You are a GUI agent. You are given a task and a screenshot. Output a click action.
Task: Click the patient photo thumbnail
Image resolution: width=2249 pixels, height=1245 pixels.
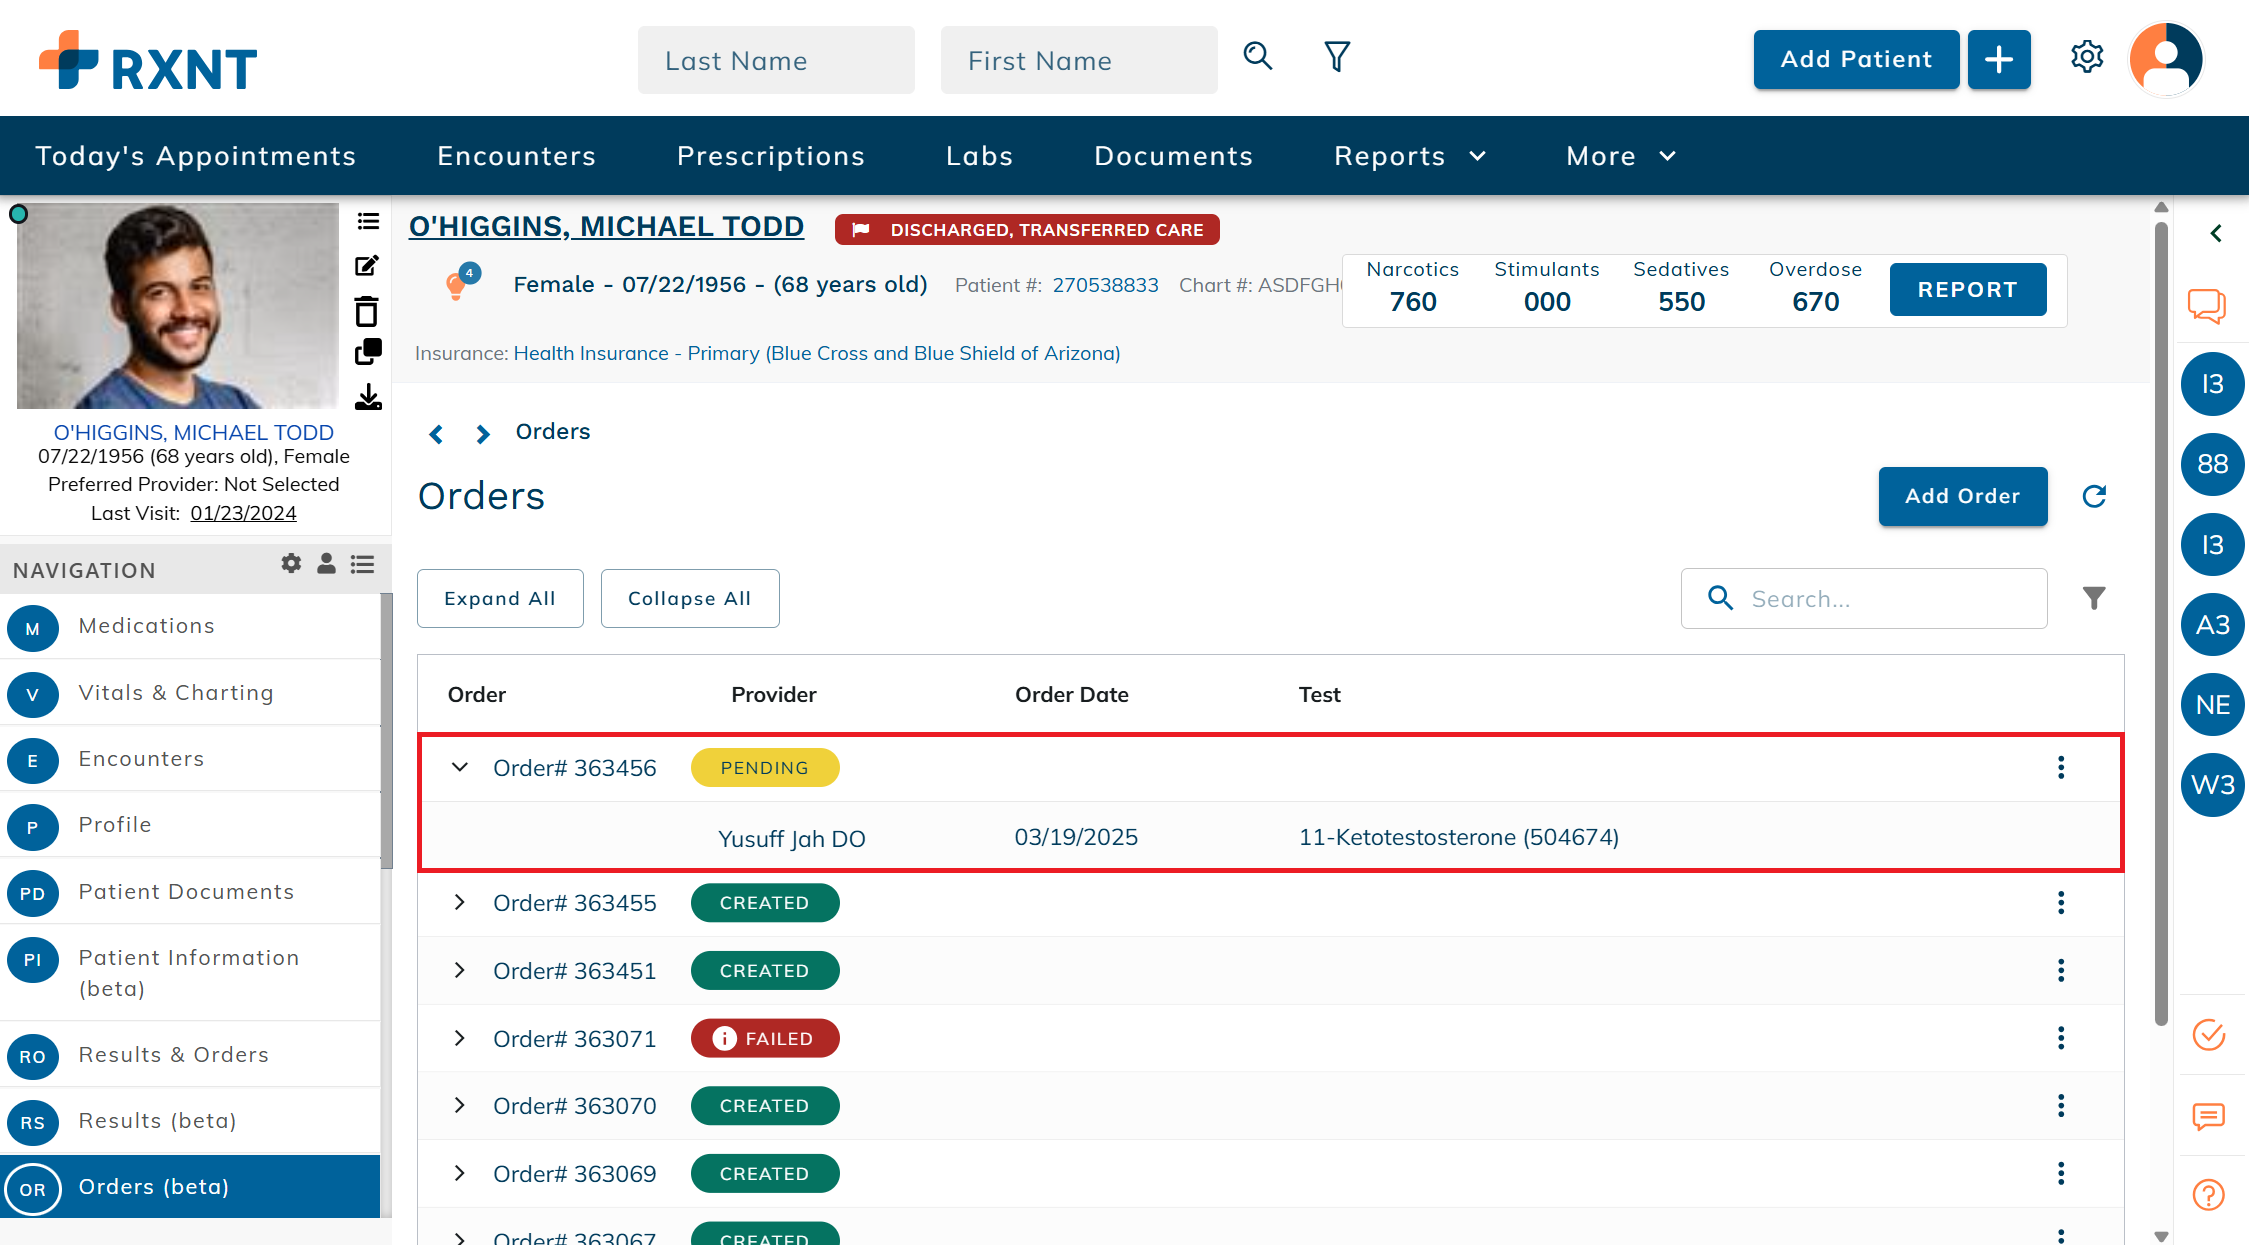click(178, 306)
